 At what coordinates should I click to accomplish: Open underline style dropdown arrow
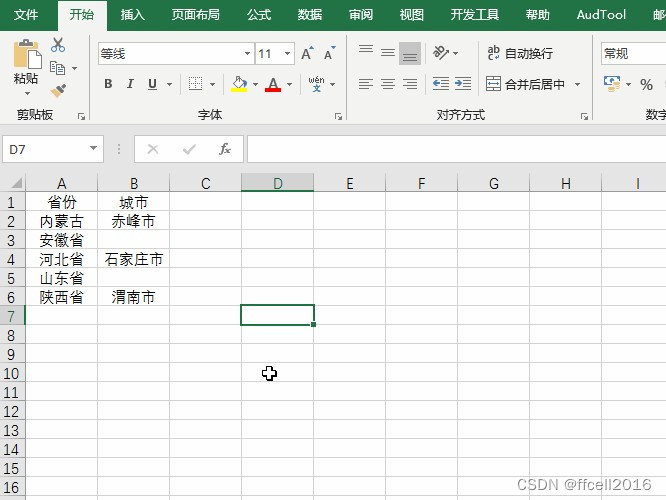[169, 84]
